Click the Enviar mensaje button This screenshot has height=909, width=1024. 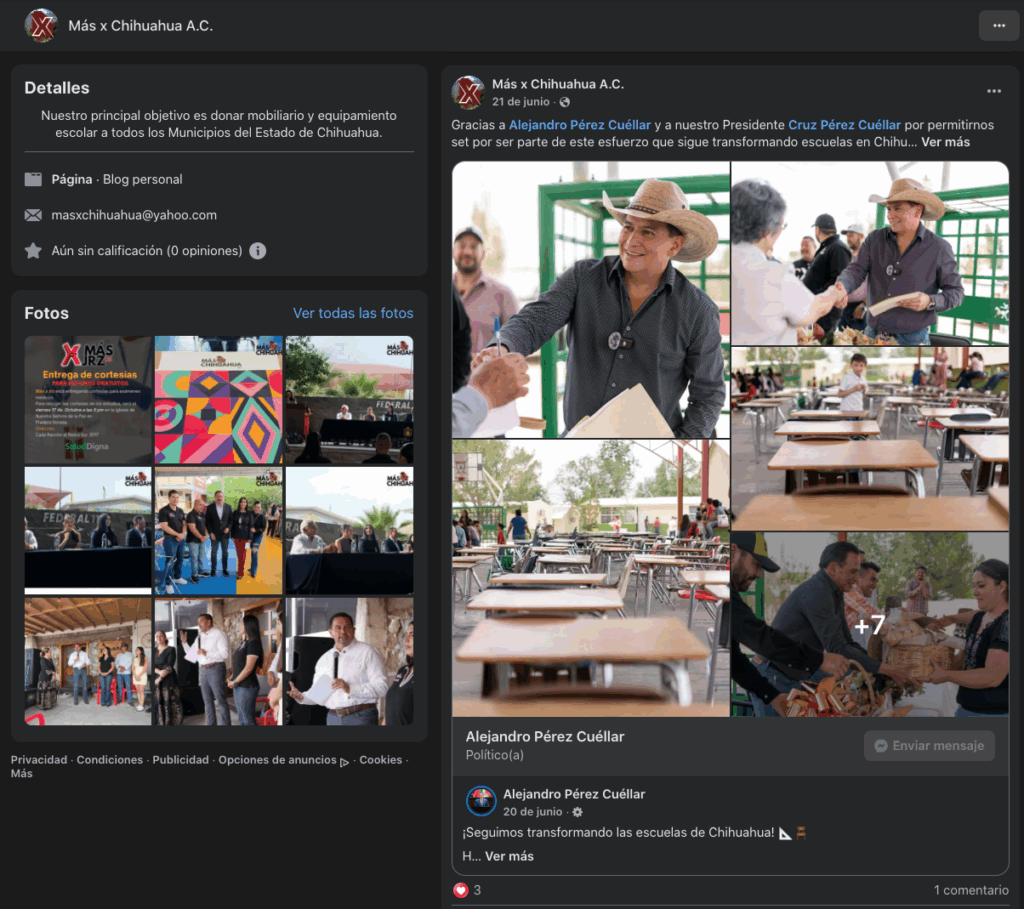928,745
